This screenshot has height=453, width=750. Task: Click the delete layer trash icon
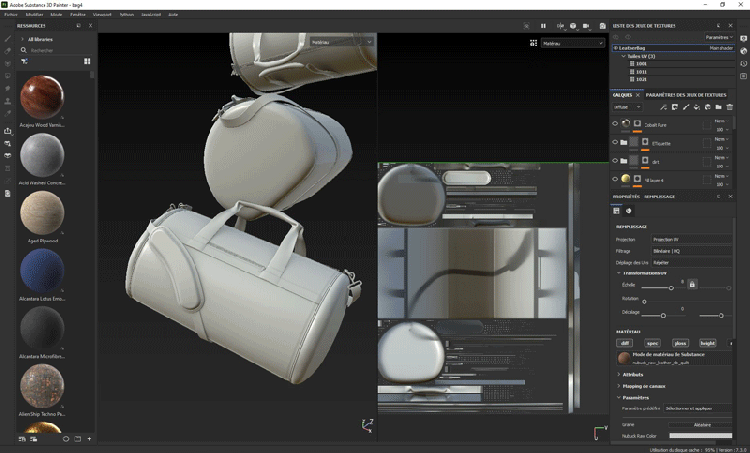[731, 107]
